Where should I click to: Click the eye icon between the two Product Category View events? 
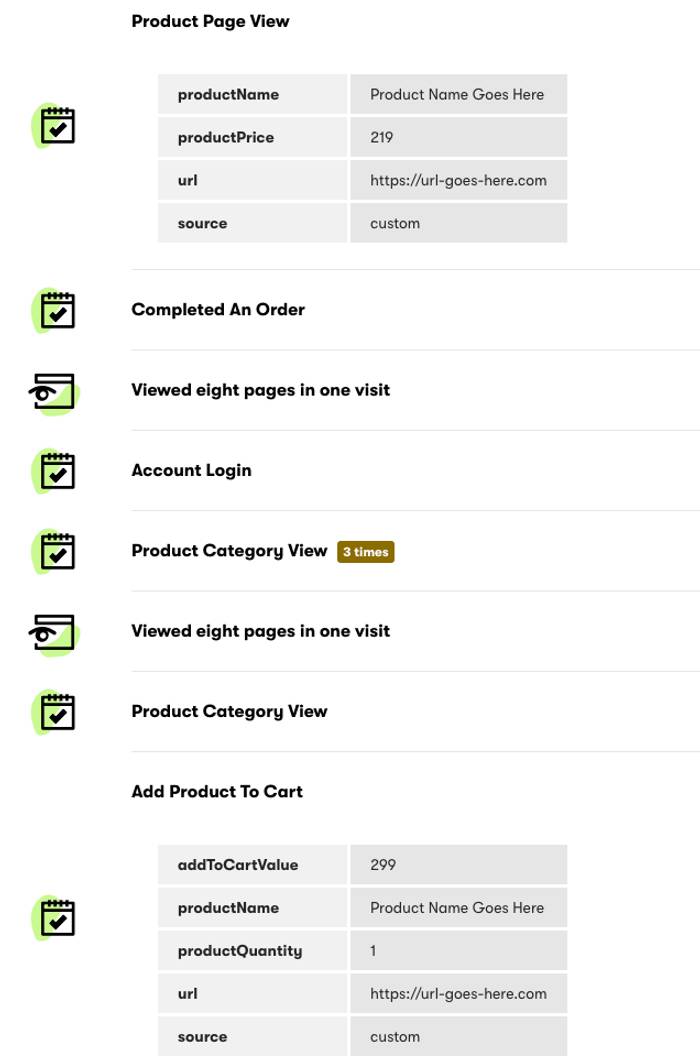53,632
